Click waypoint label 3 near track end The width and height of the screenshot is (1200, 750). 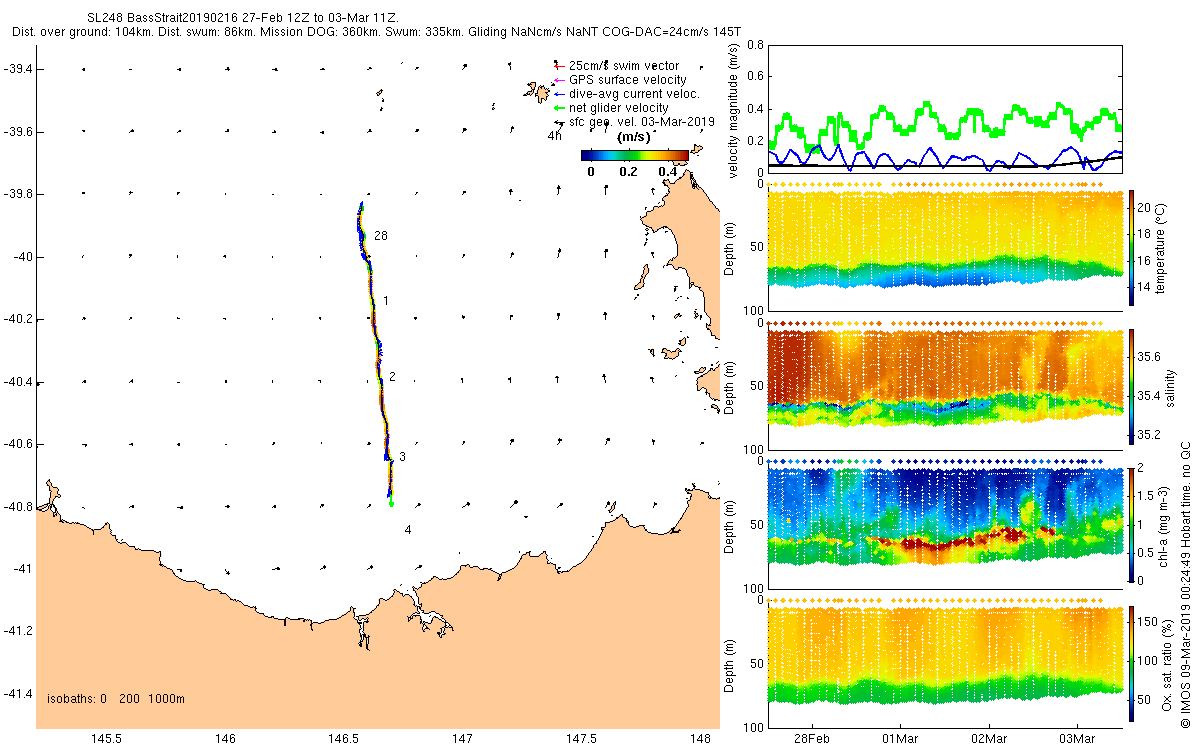click(402, 457)
